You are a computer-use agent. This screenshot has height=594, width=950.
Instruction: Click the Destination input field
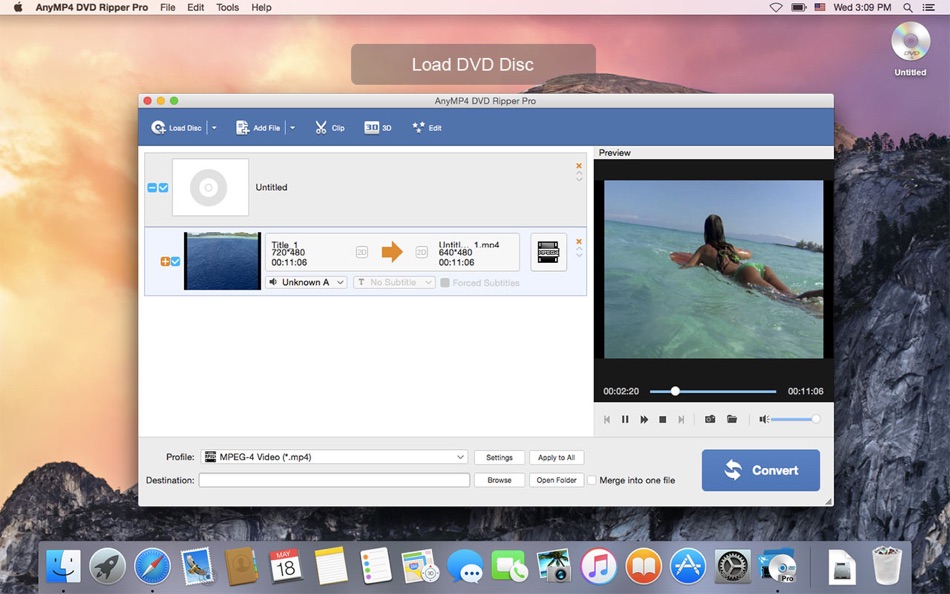tap(334, 480)
